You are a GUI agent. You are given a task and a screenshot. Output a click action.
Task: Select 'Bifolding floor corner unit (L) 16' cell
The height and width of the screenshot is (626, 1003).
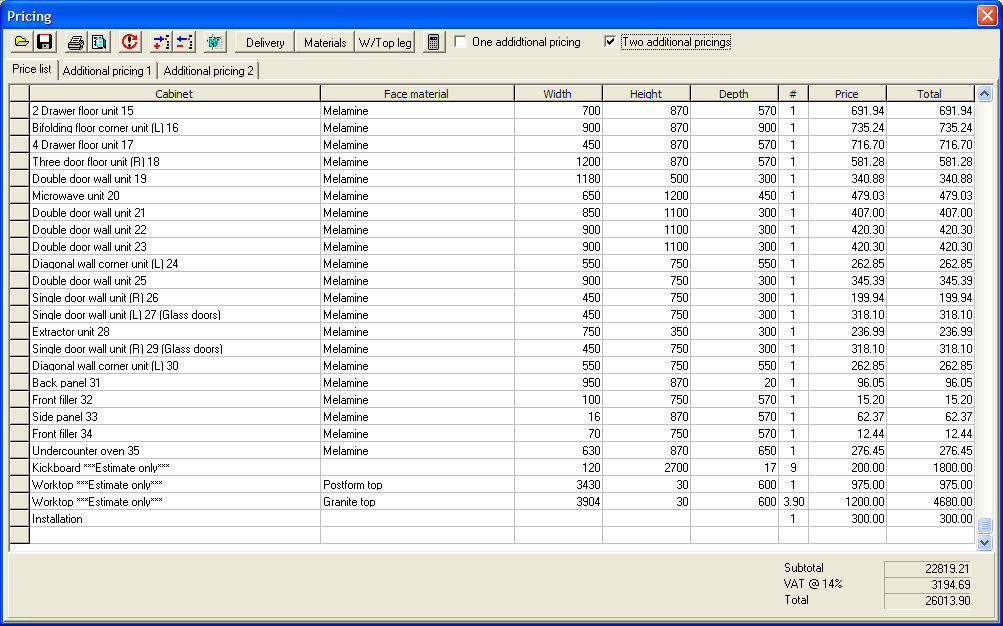tap(174, 128)
